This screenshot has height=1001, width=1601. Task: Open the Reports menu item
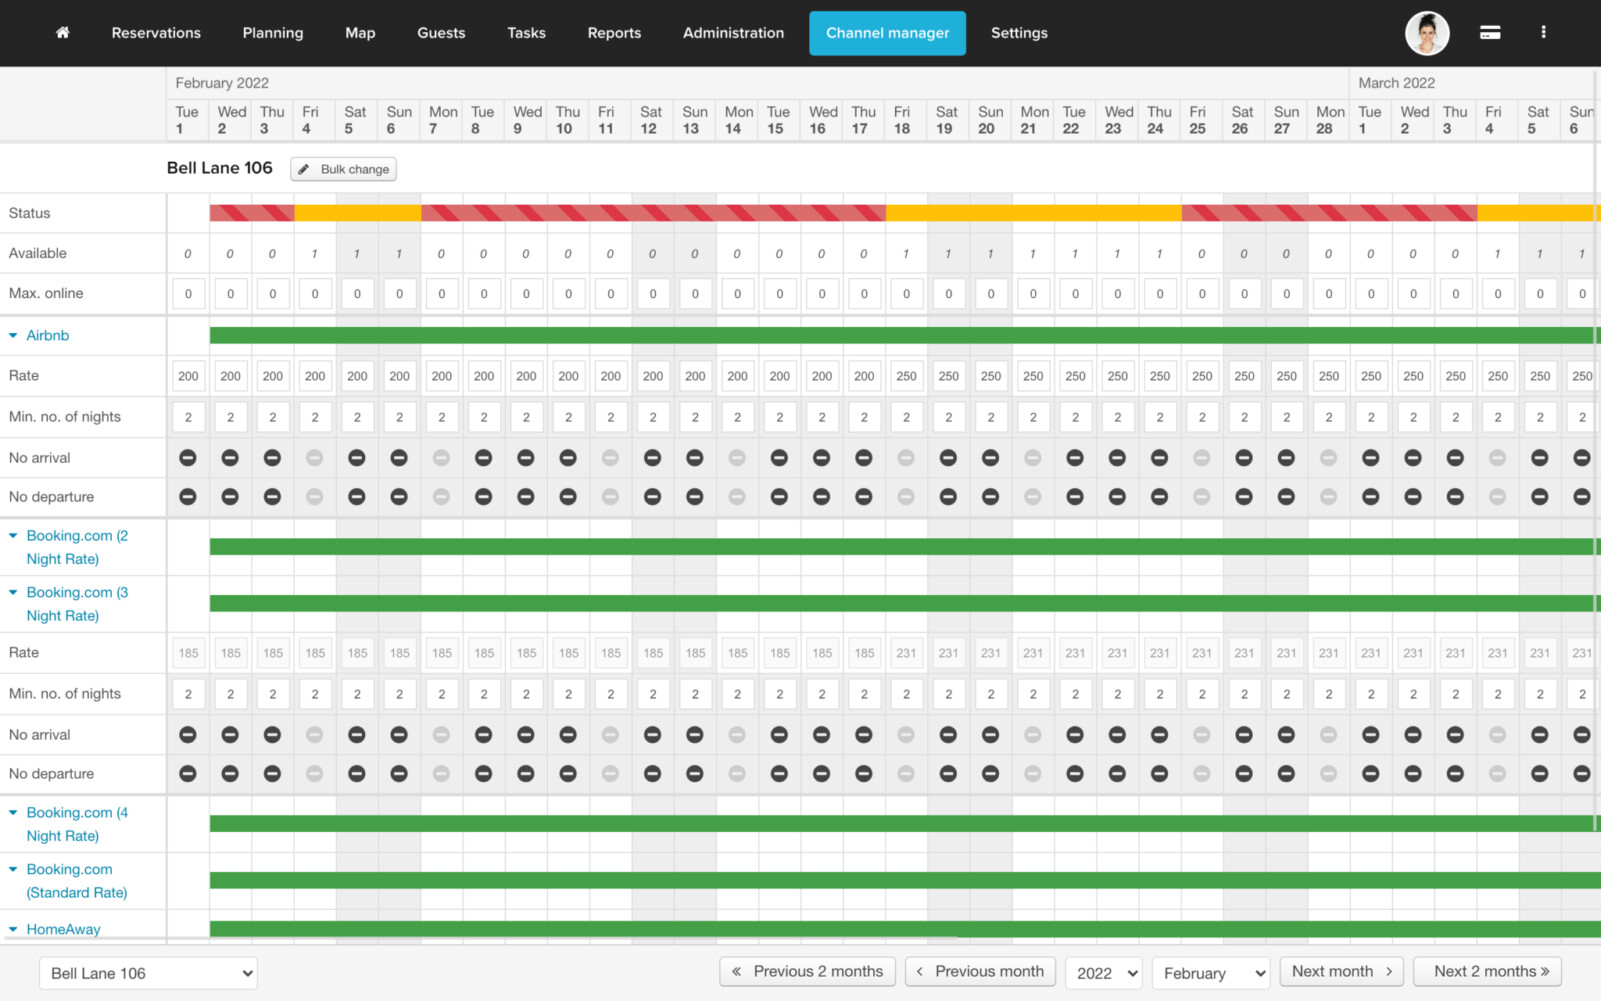614,33
